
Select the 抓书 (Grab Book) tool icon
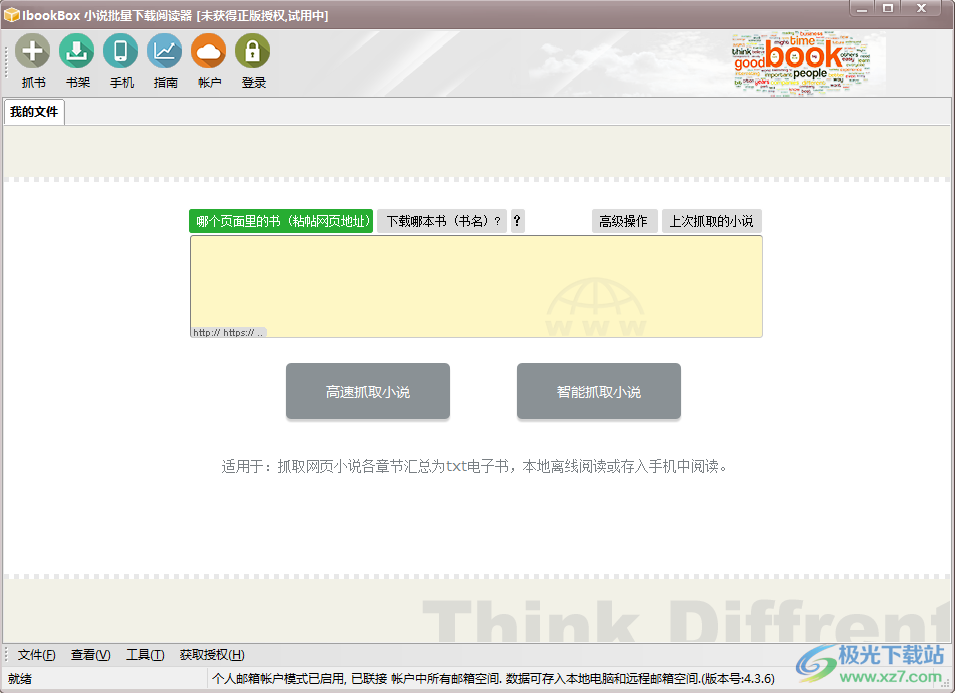tap(31, 52)
